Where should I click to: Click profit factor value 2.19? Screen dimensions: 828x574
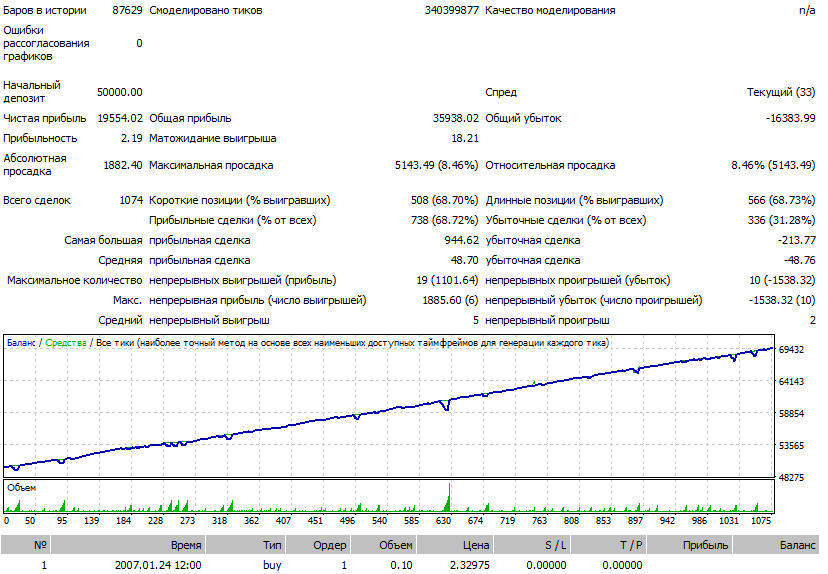pyautogui.click(x=131, y=138)
